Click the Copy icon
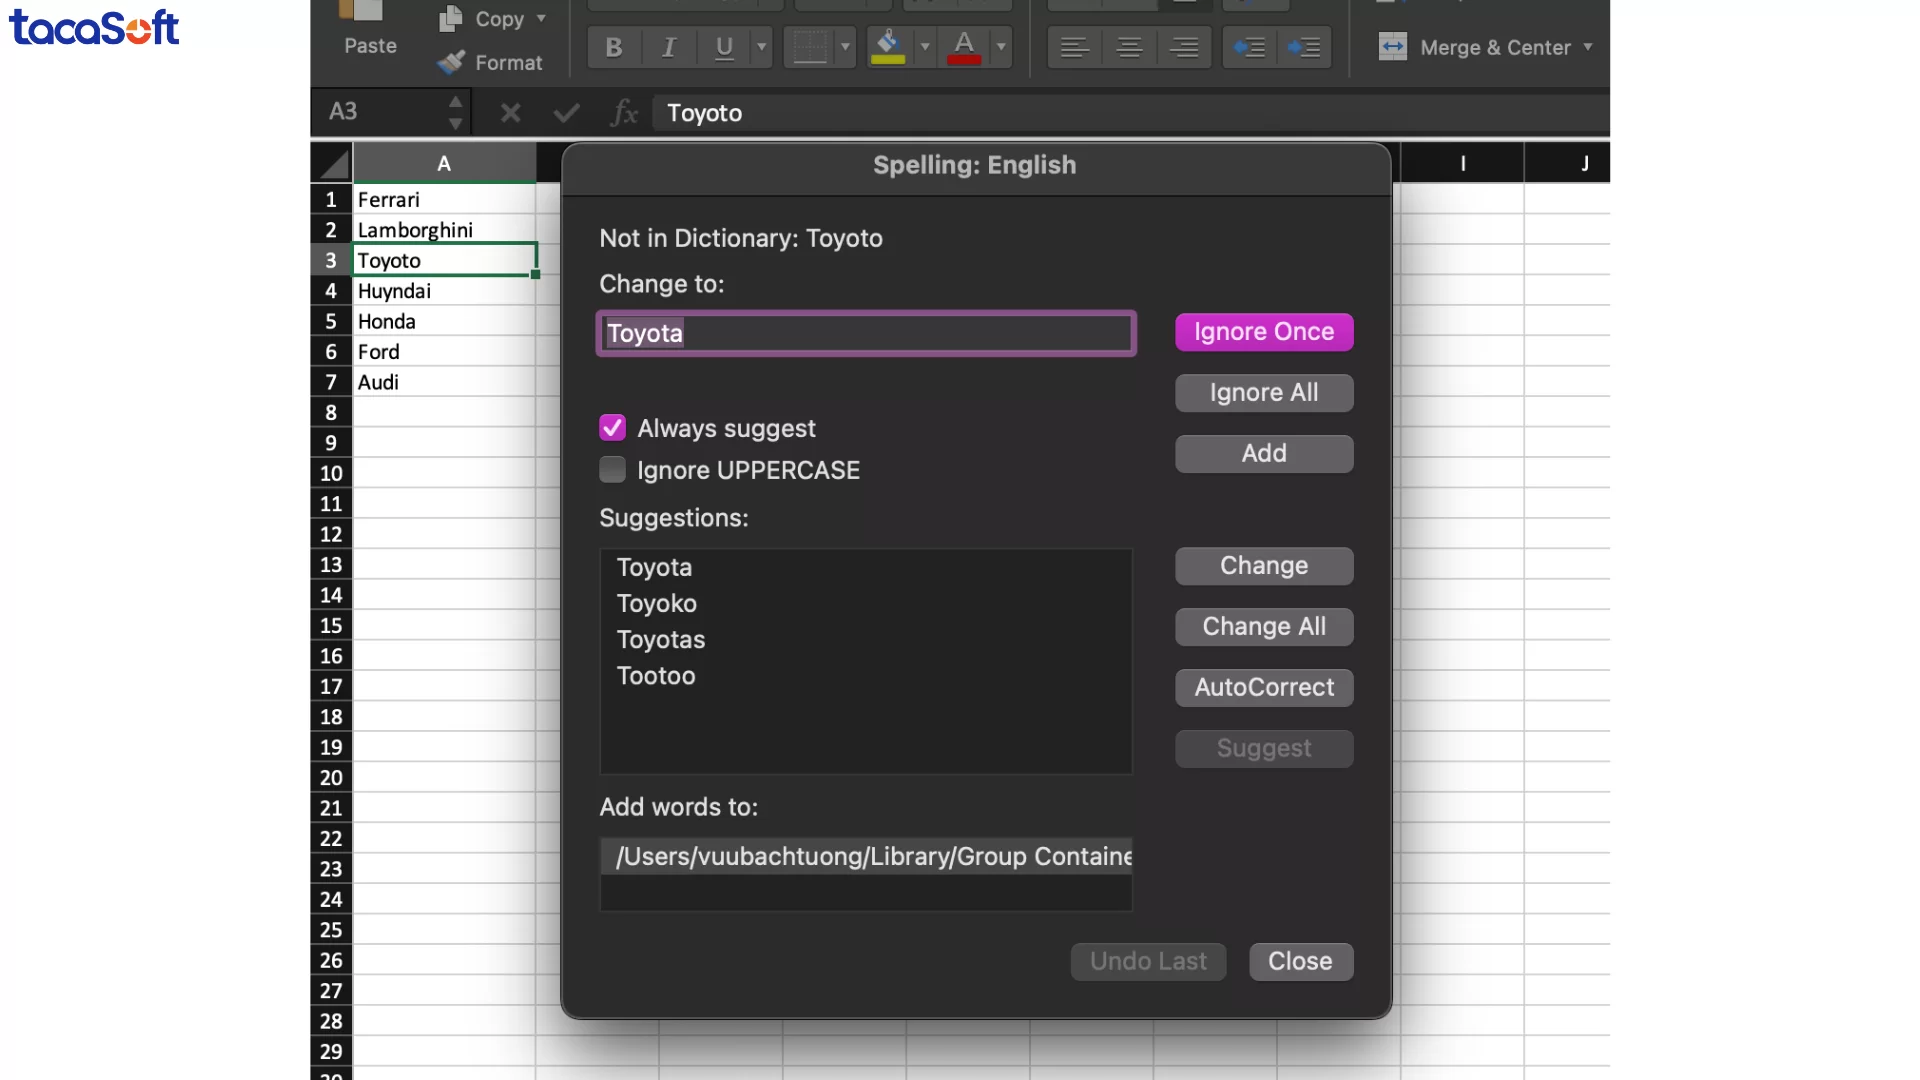 click(x=449, y=18)
